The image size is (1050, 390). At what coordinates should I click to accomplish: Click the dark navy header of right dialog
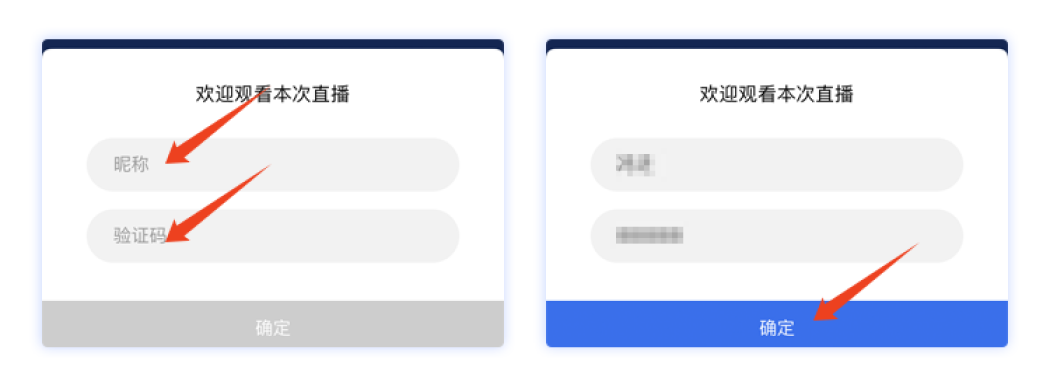point(777,44)
